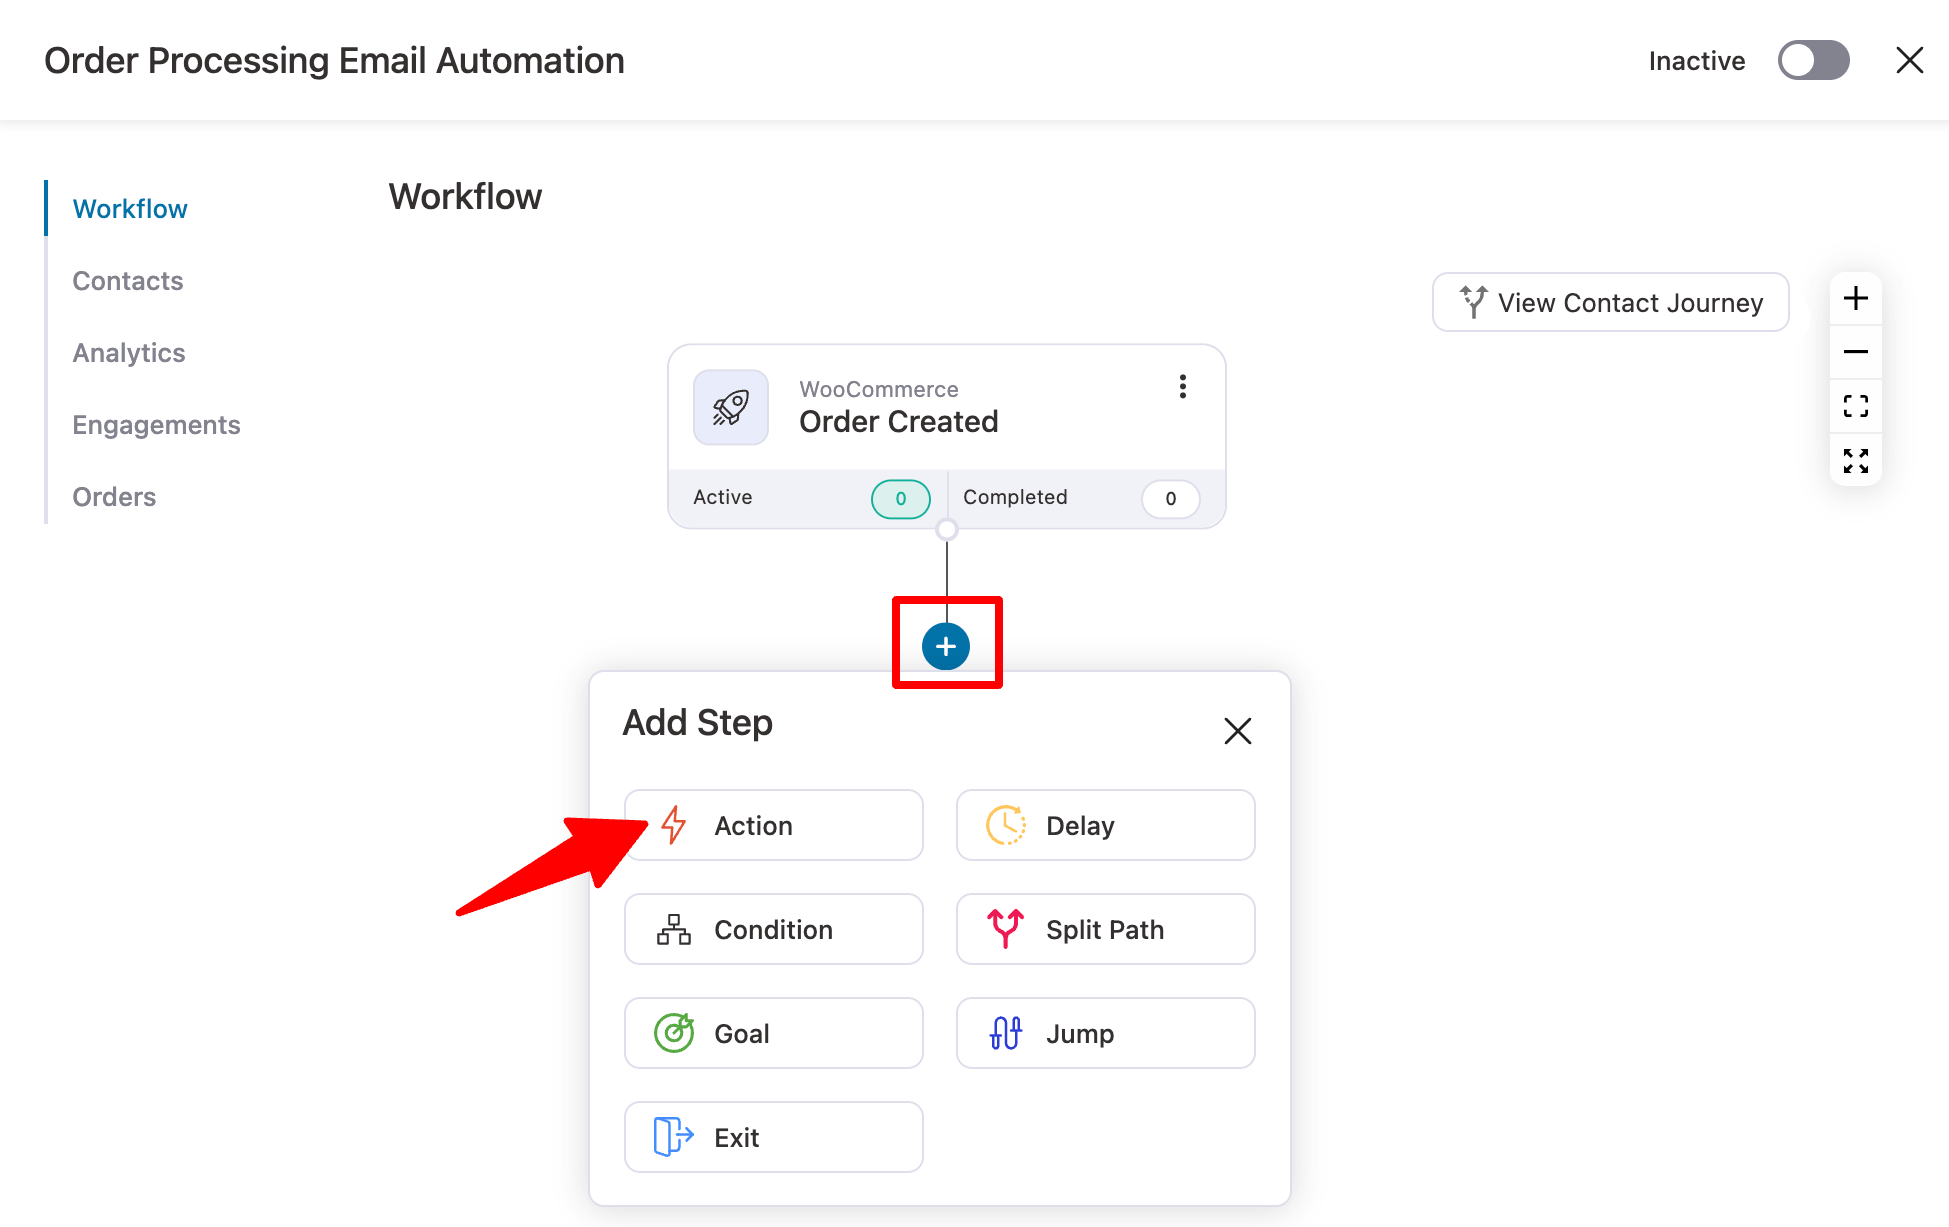This screenshot has height=1227, width=1949.
Task: Click the fit-to-screen expand icon
Action: [1856, 461]
